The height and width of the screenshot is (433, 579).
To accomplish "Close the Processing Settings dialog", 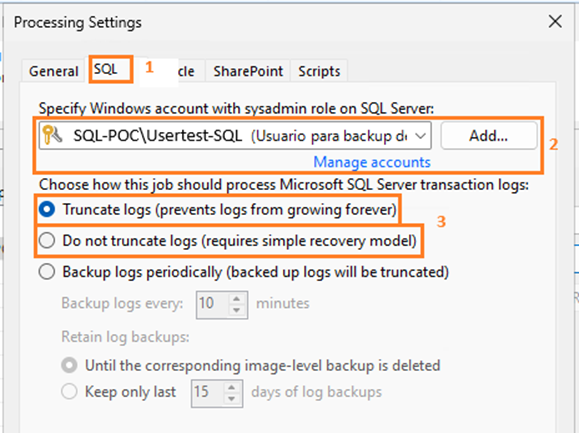I will click(x=555, y=21).
